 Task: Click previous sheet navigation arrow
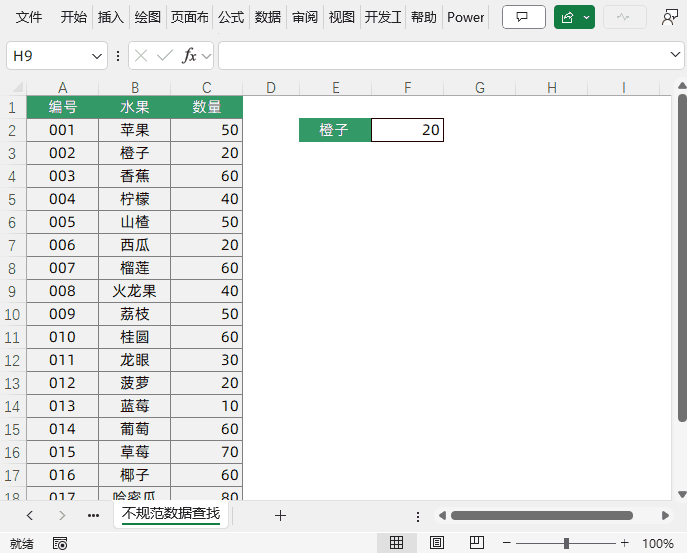tap(30, 515)
